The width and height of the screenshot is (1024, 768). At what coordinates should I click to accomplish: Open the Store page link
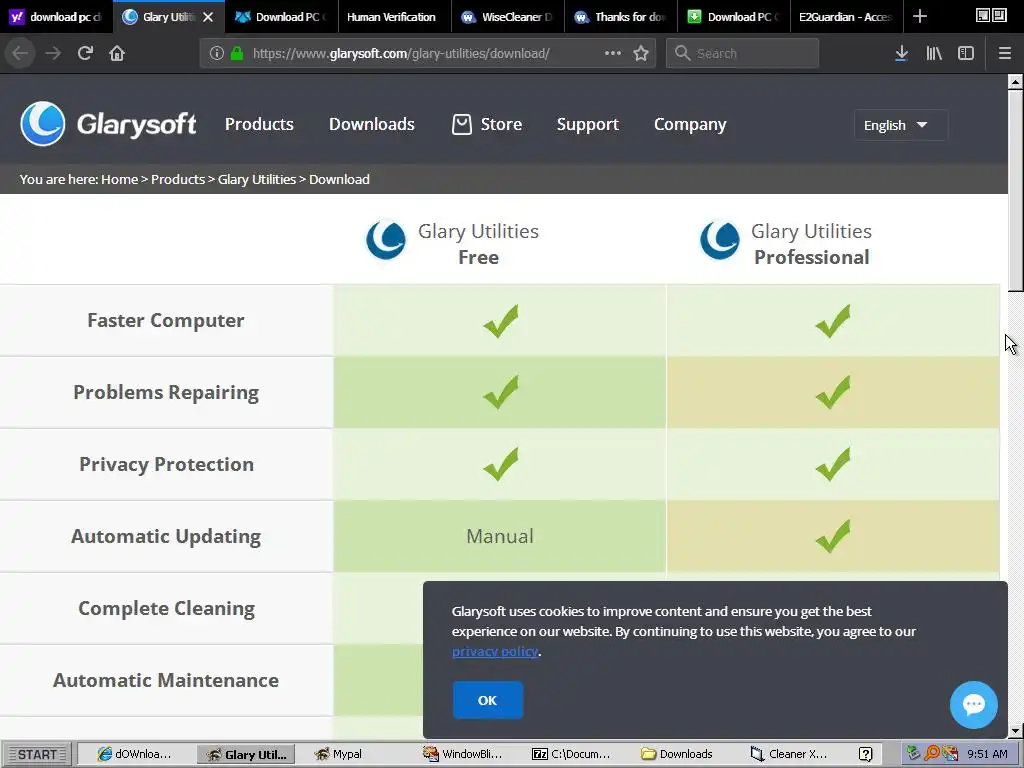(501, 124)
